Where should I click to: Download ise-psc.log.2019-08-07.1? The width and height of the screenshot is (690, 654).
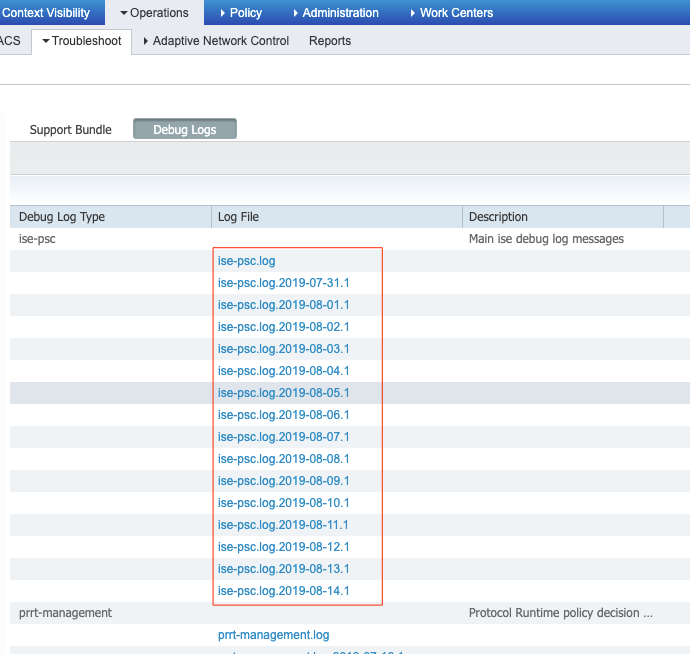click(283, 437)
